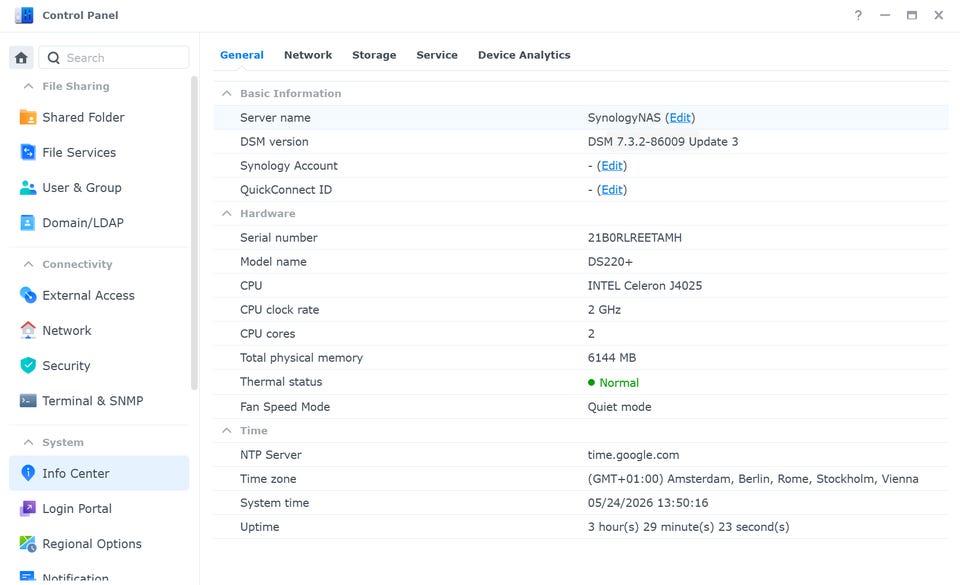Switch to the Storage tab
This screenshot has height=585, width=960.
[x=374, y=55]
